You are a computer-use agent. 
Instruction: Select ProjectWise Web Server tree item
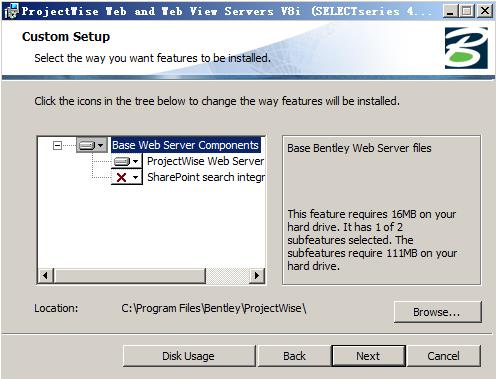pyautogui.click(x=205, y=161)
